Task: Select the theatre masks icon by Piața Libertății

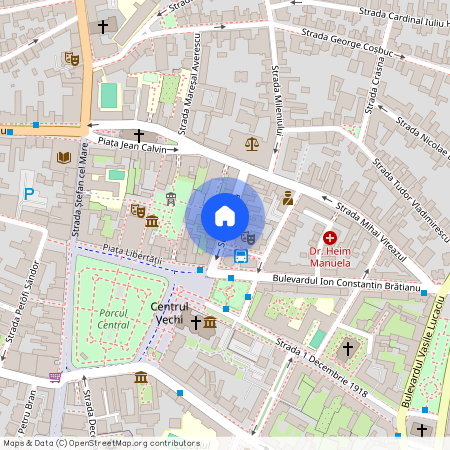Action: coord(138,211)
